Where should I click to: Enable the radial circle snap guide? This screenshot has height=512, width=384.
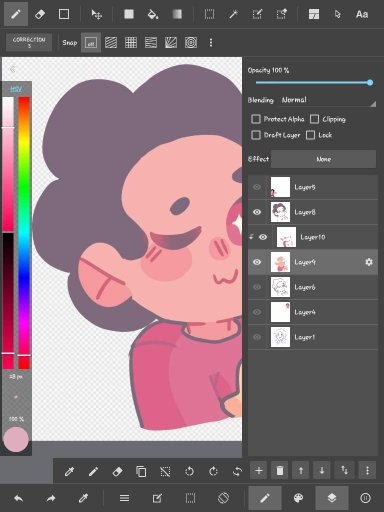191,43
